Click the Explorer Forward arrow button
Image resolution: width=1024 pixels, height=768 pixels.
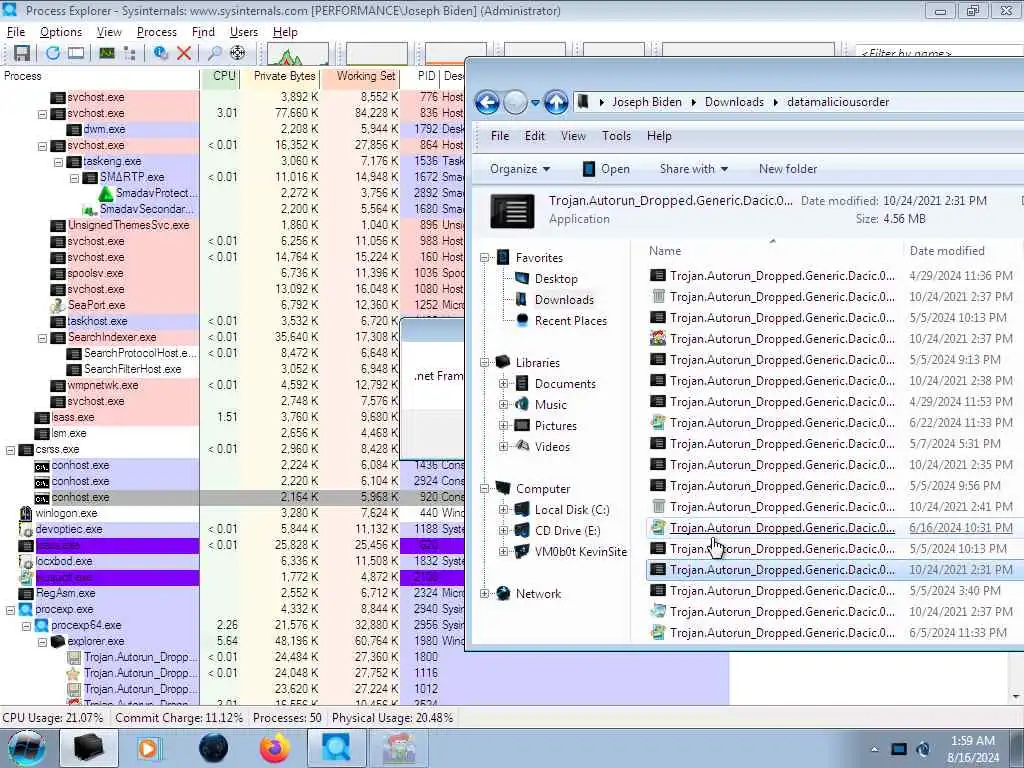[515, 103]
